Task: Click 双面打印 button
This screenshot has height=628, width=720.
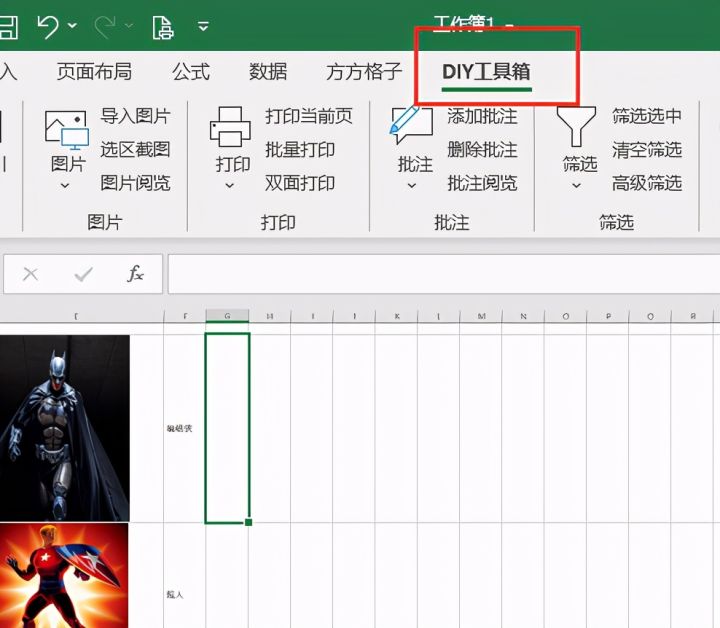Action: 300,183
